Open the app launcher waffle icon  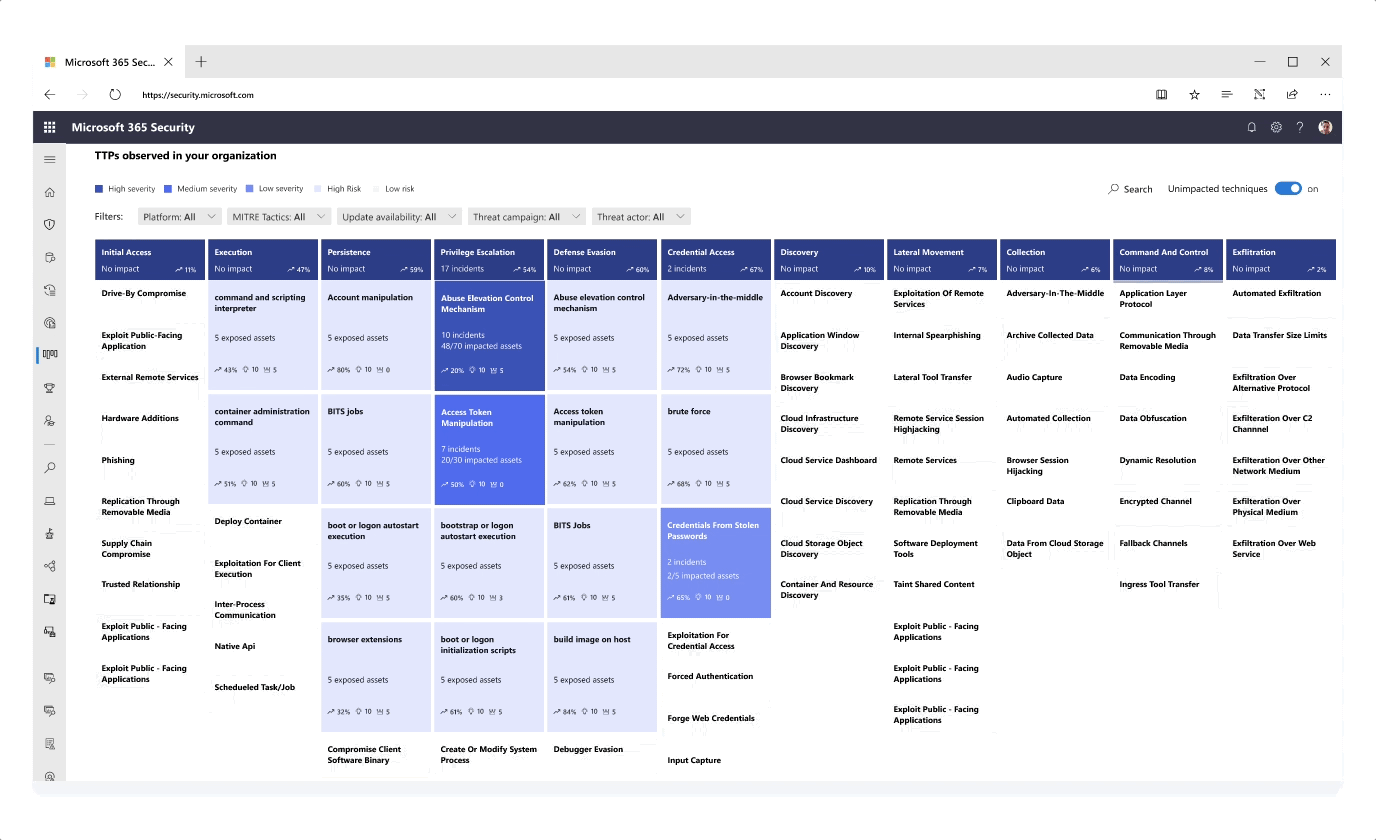pos(49,127)
